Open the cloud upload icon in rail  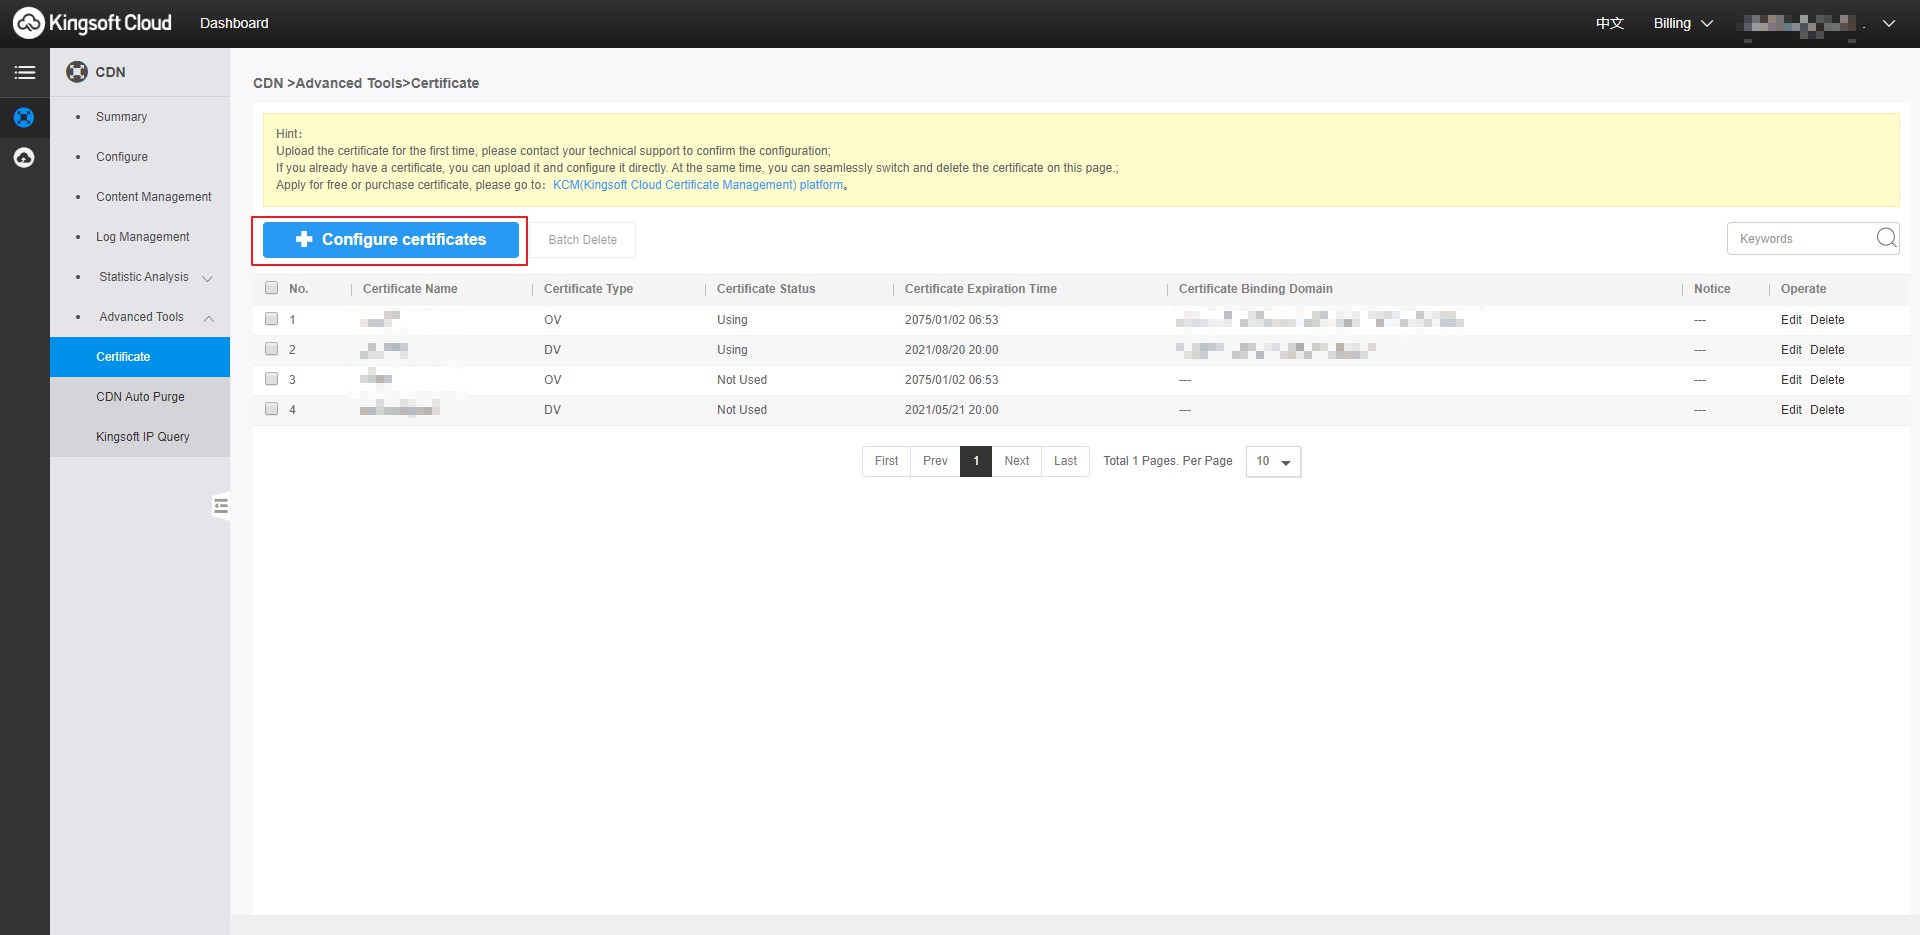[24, 158]
